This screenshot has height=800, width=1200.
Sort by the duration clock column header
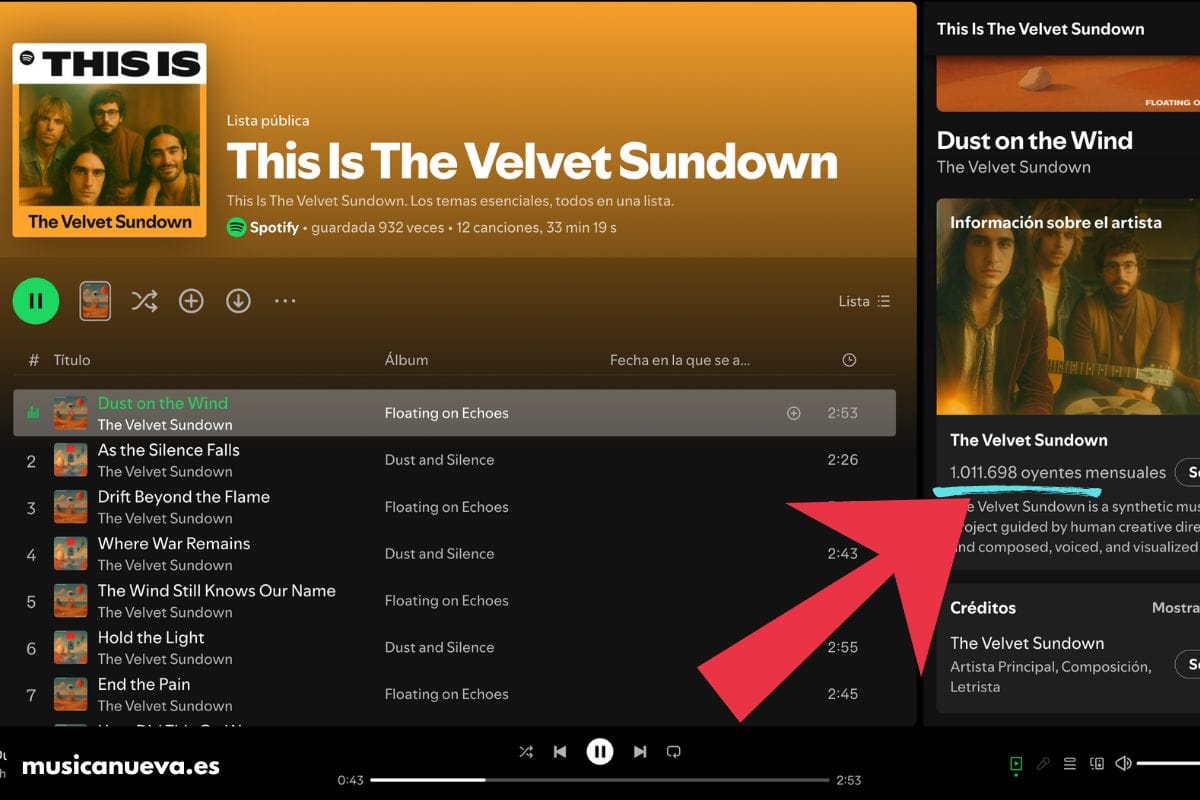point(849,359)
